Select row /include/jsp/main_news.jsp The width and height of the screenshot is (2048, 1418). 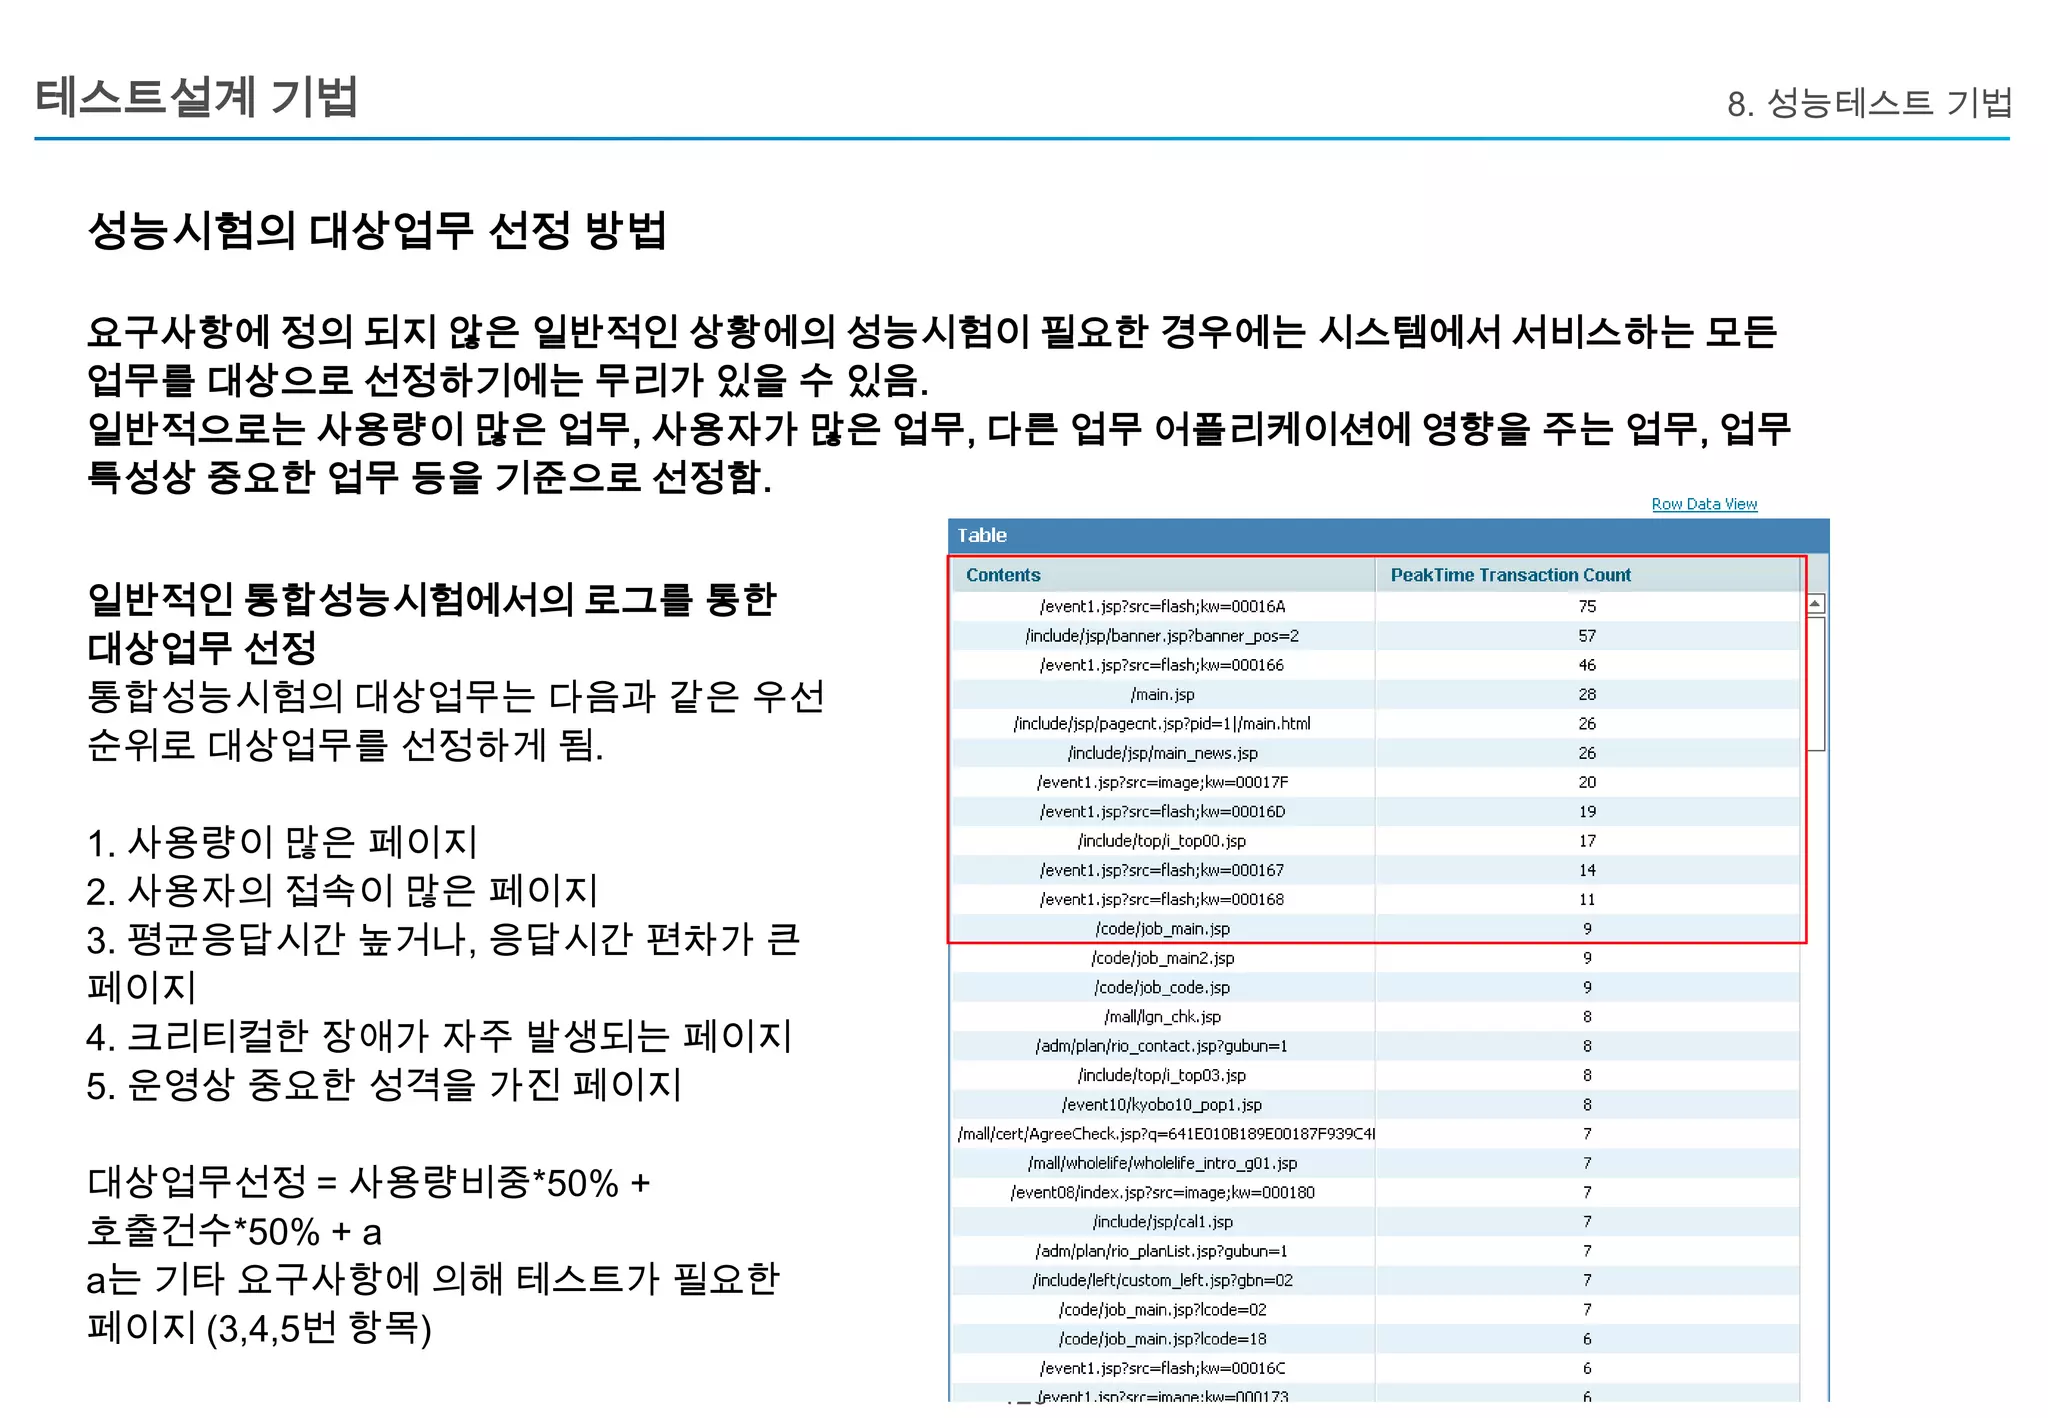[x=1376, y=753]
